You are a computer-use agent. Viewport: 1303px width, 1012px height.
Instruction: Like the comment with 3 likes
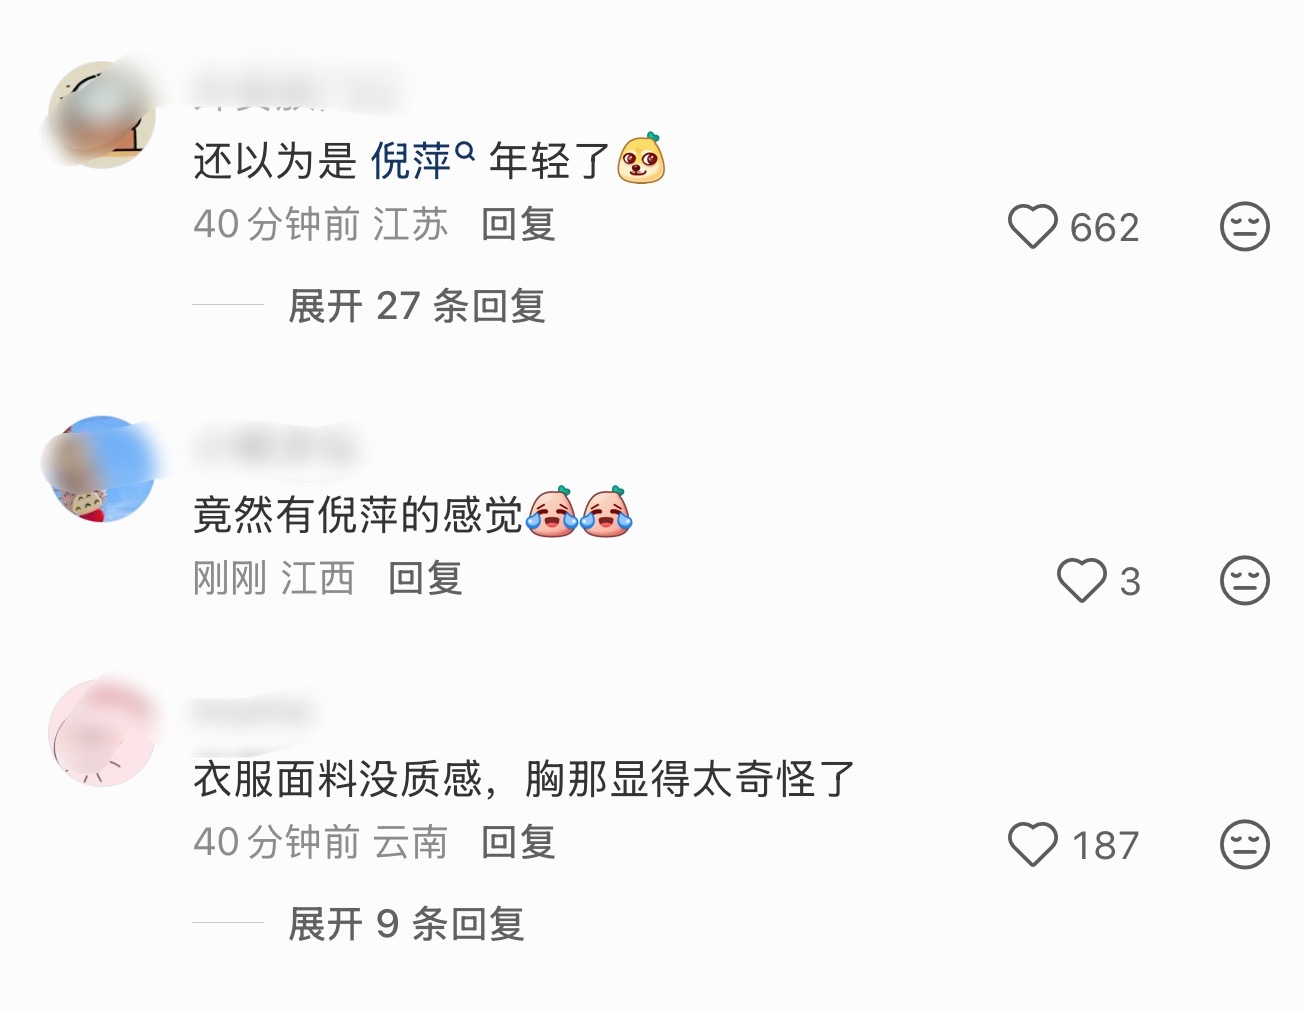[1082, 580]
